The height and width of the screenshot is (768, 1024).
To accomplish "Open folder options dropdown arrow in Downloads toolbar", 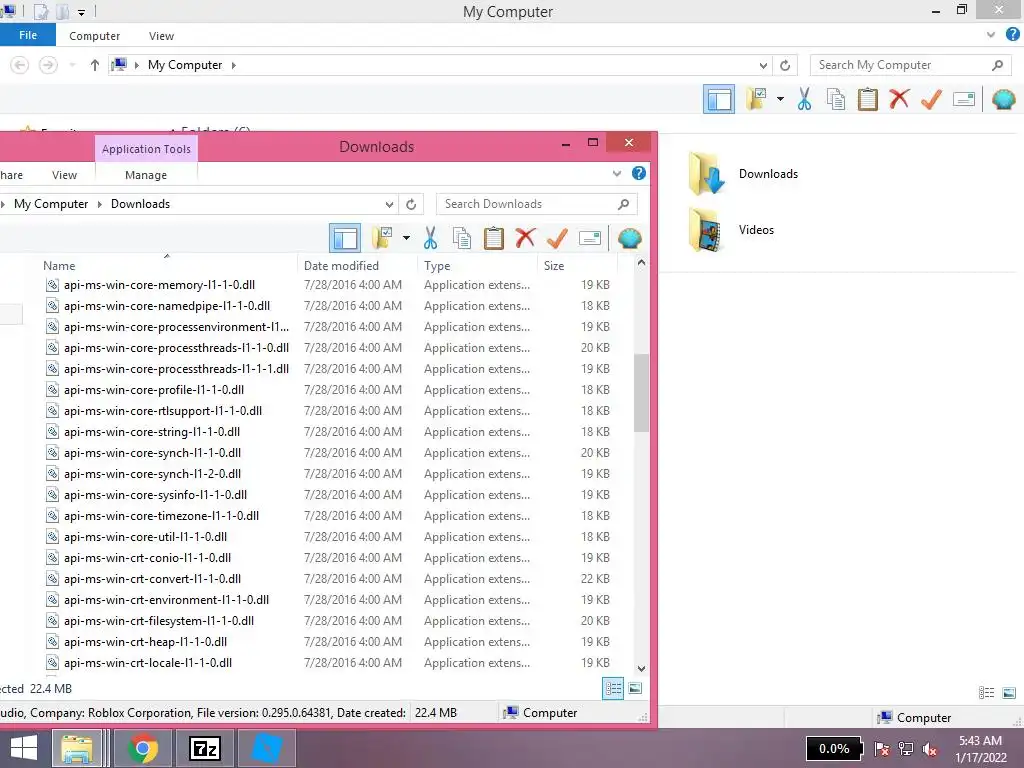I will click(406, 238).
